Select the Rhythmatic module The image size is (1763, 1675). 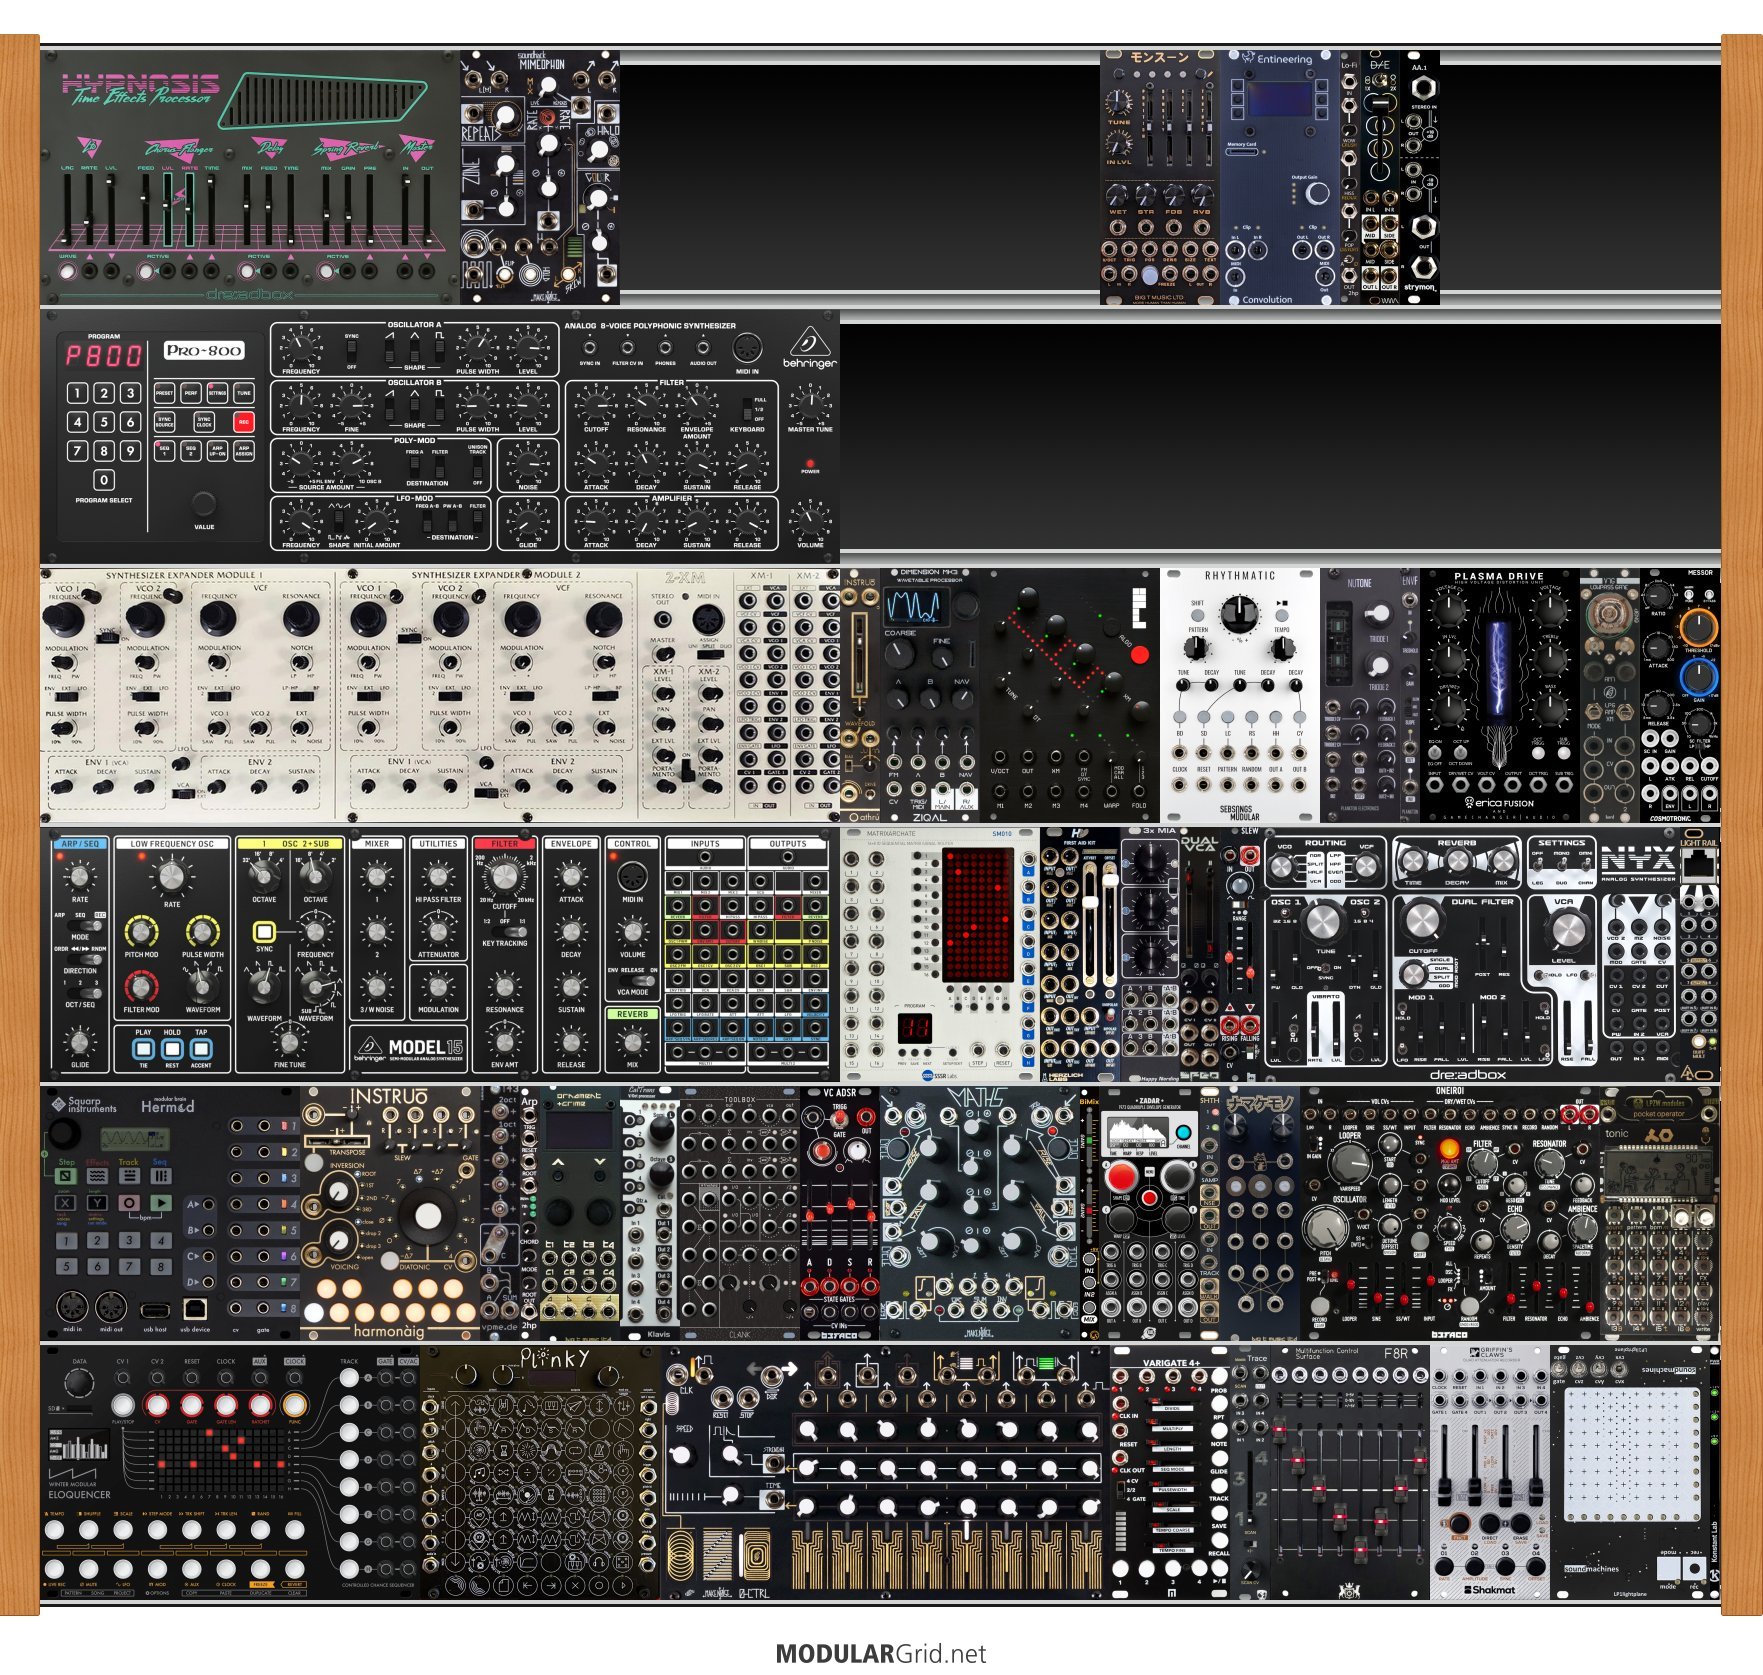tap(1240, 696)
